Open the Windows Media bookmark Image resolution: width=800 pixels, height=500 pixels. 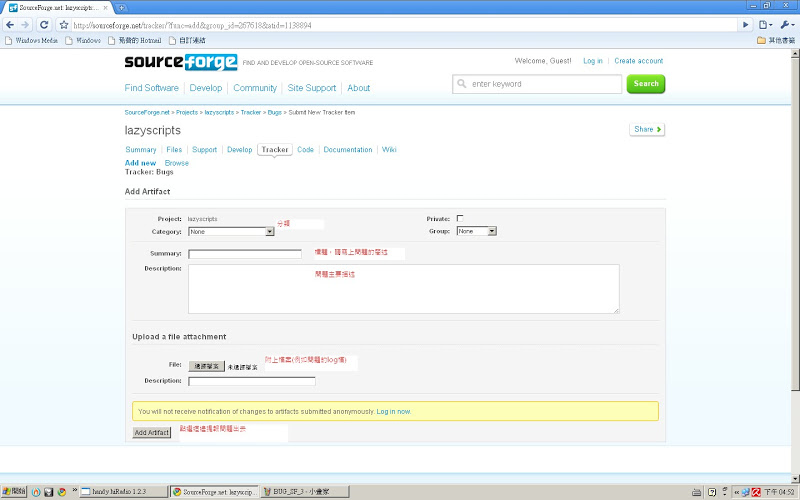[32, 40]
